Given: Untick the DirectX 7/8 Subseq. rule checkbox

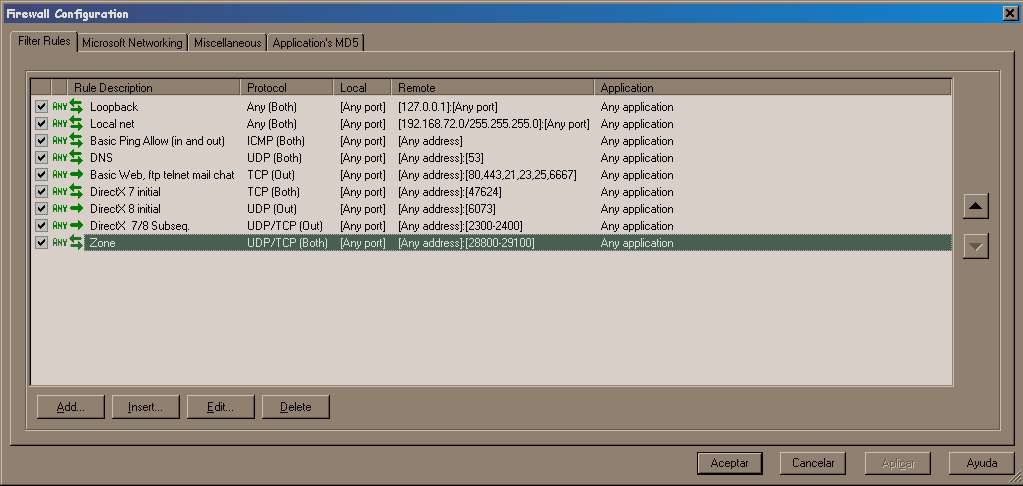Looking at the screenshot, I should click(41, 225).
